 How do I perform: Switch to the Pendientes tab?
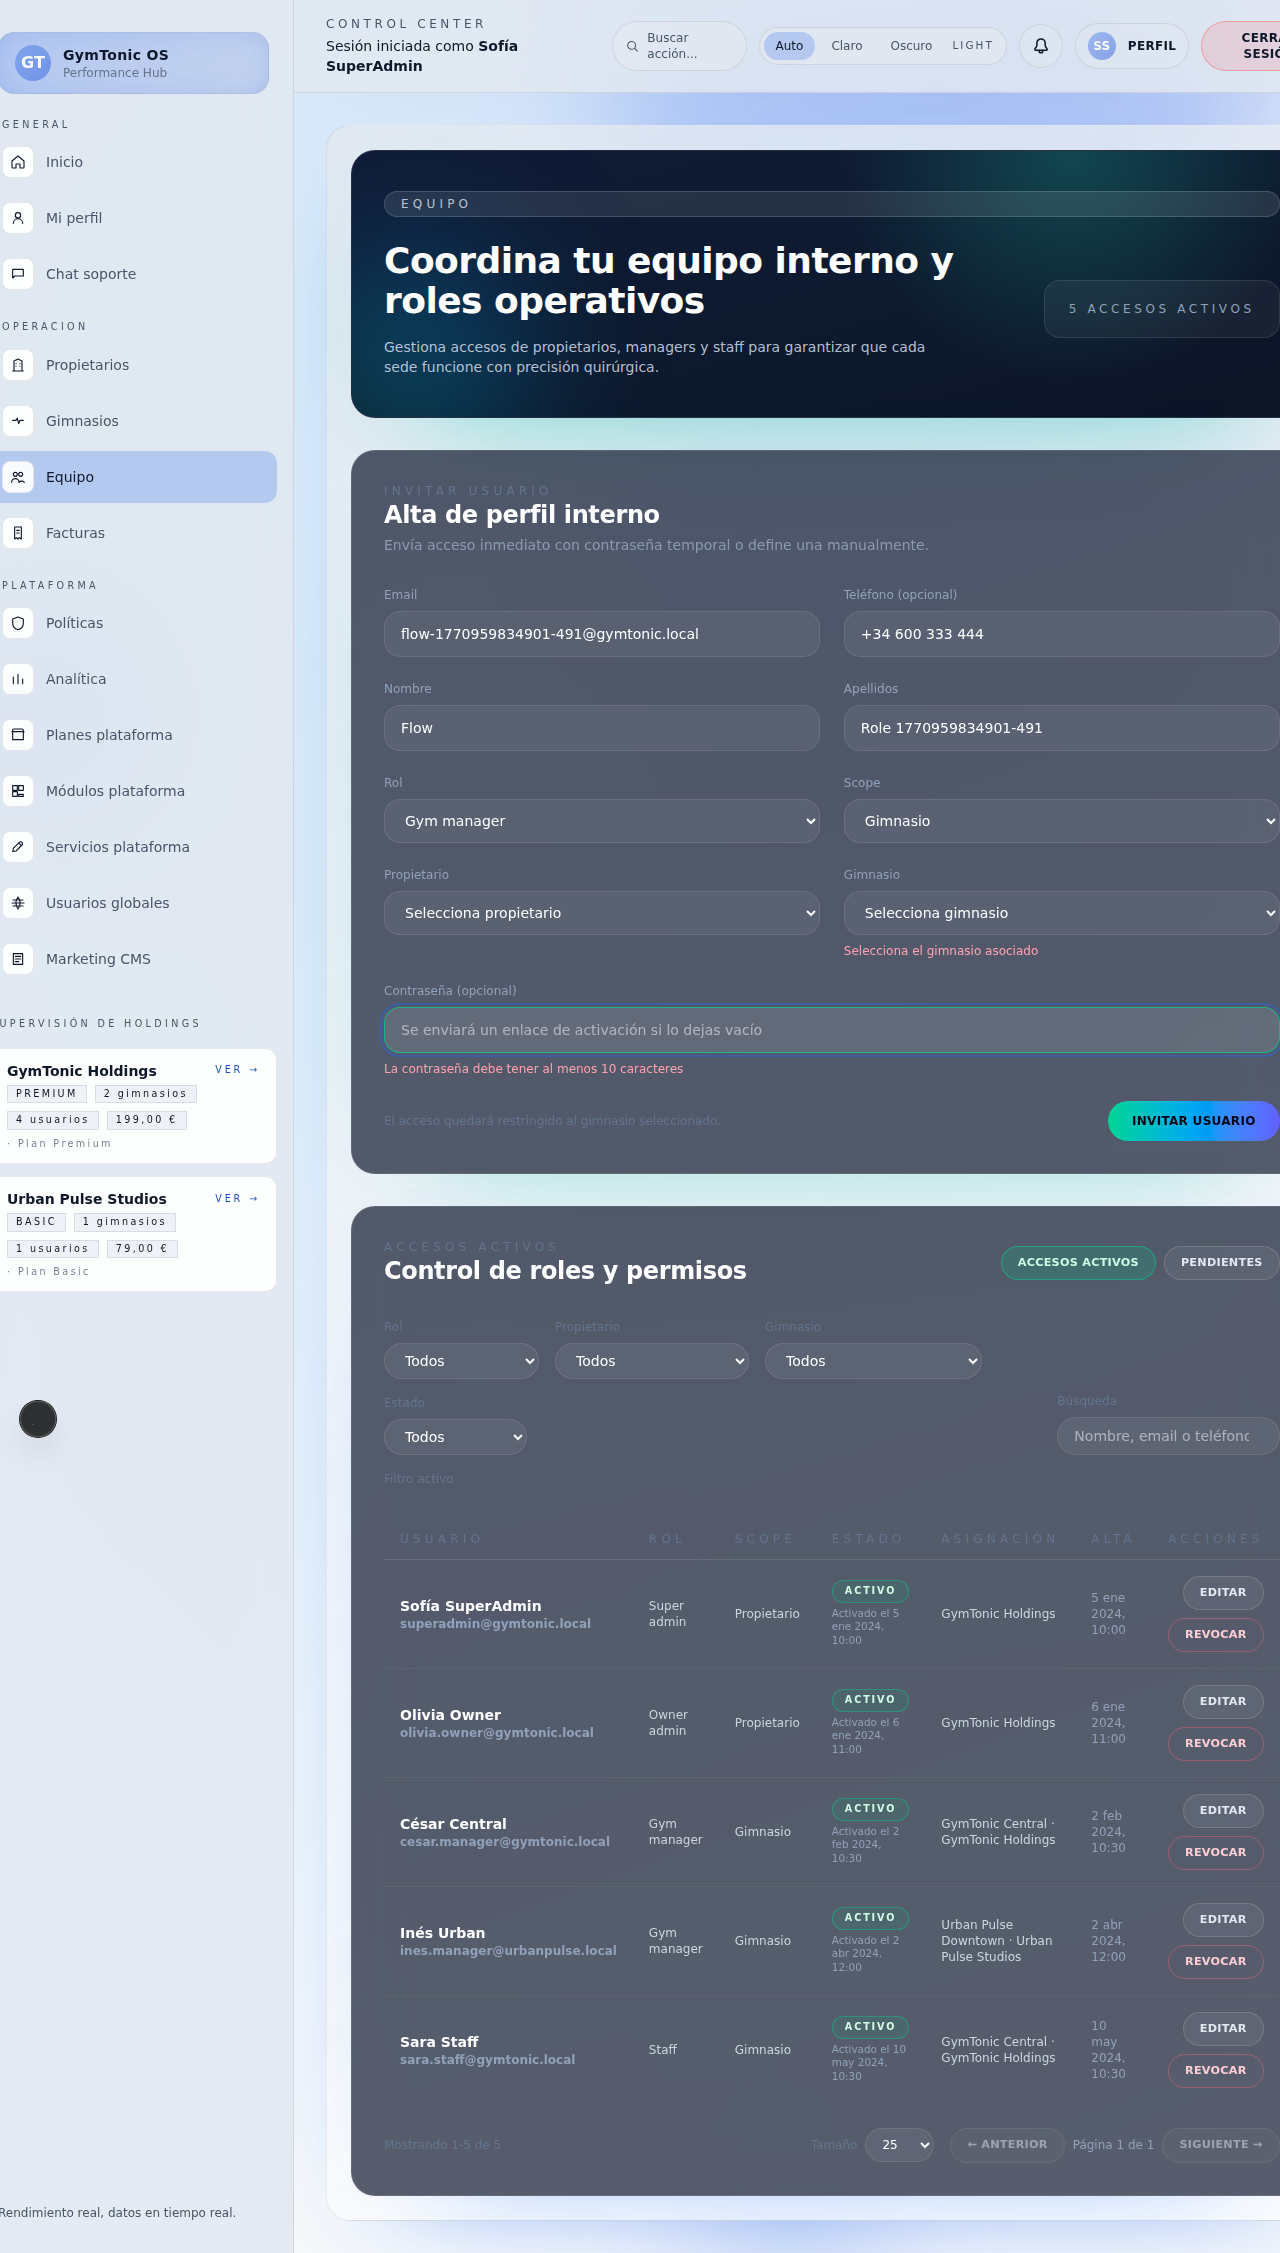pyautogui.click(x=1220, y=1262)
